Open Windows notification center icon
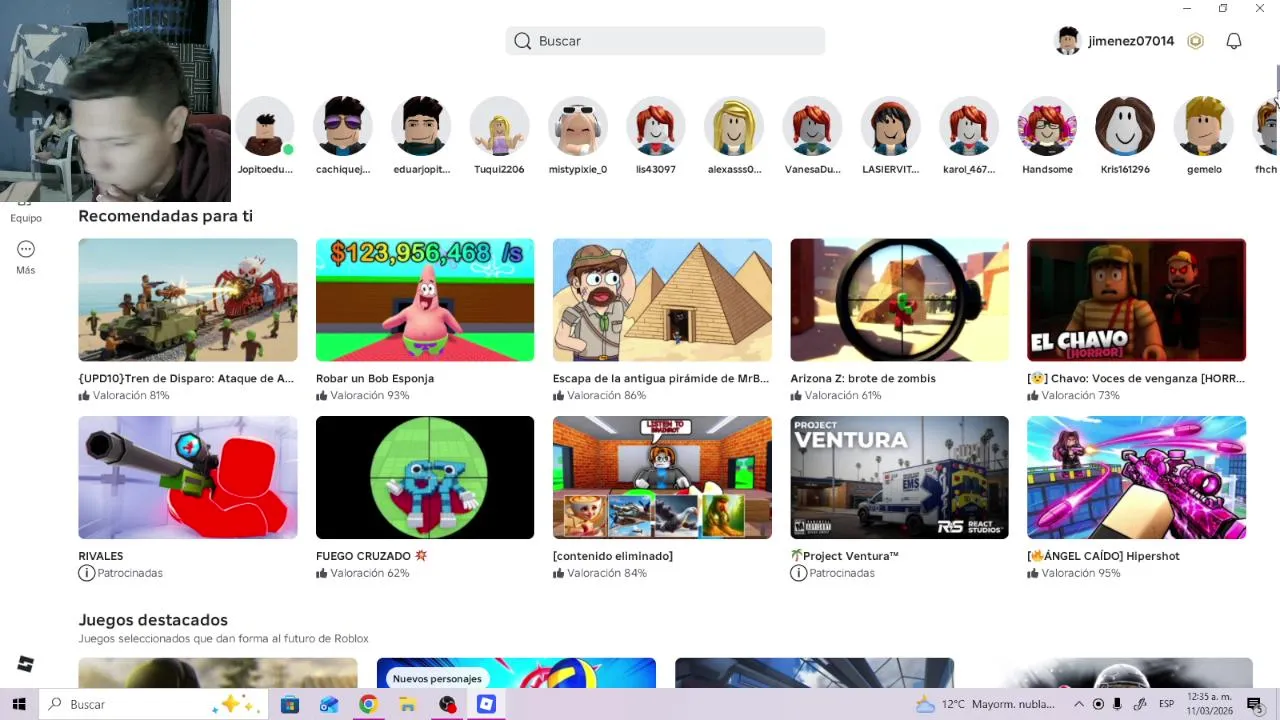Image resolution: width=1280 pixels, height=720 pixels. (1254, 704)
